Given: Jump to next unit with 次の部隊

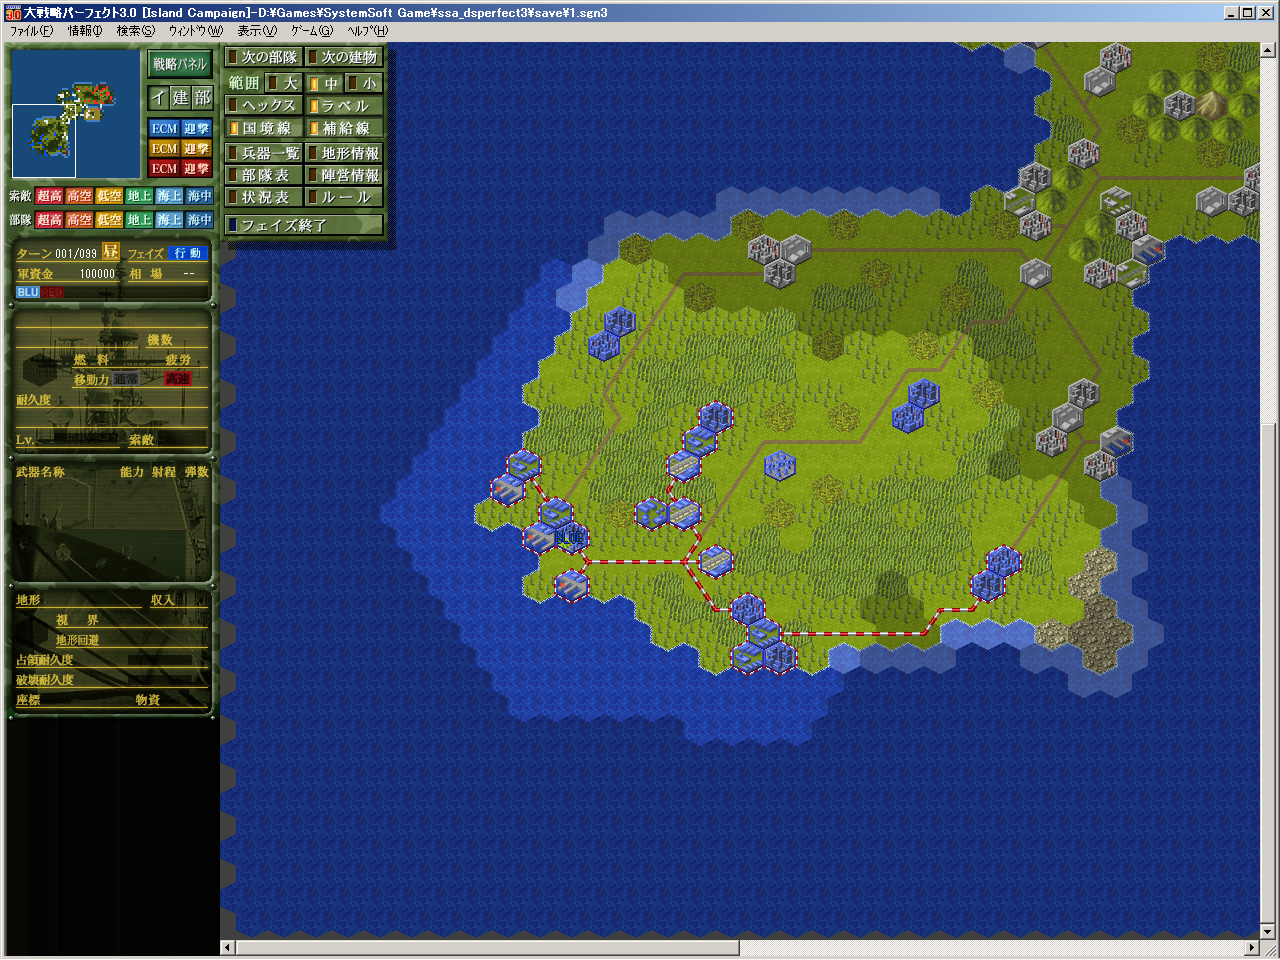Looking at the screenshot, I should pyautogui.click(x=263, y=57).
